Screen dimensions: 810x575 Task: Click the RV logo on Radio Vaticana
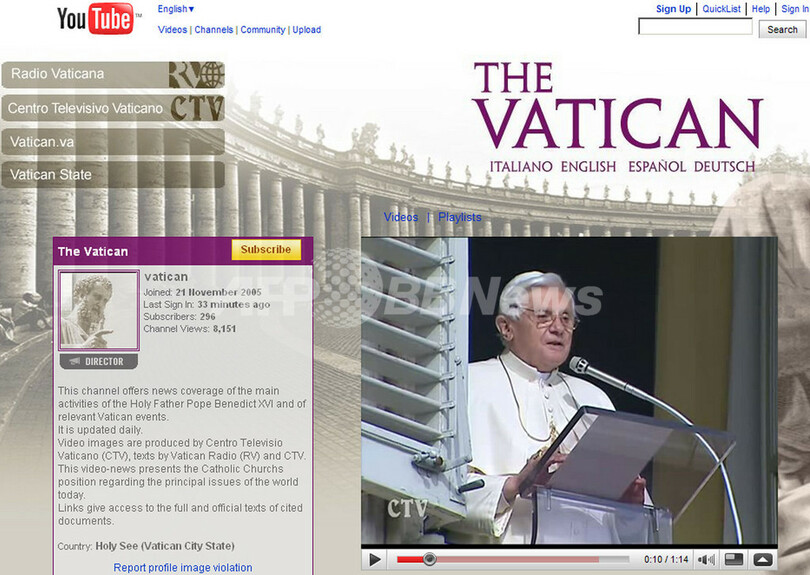coord(195,75)
